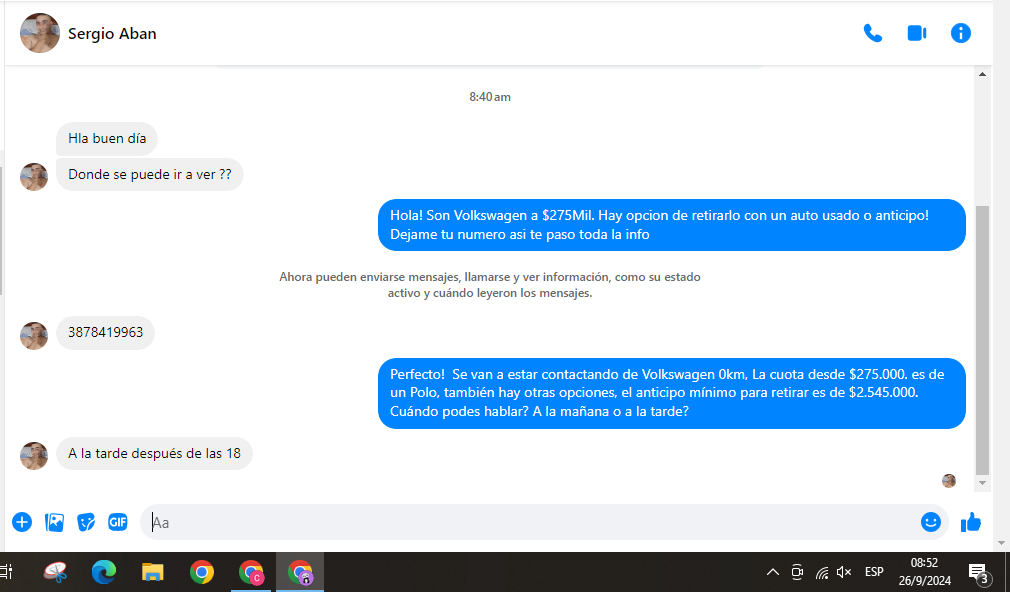Start a video call with Sergio Aban
The image size is (1010, 592).
point(917,33)
